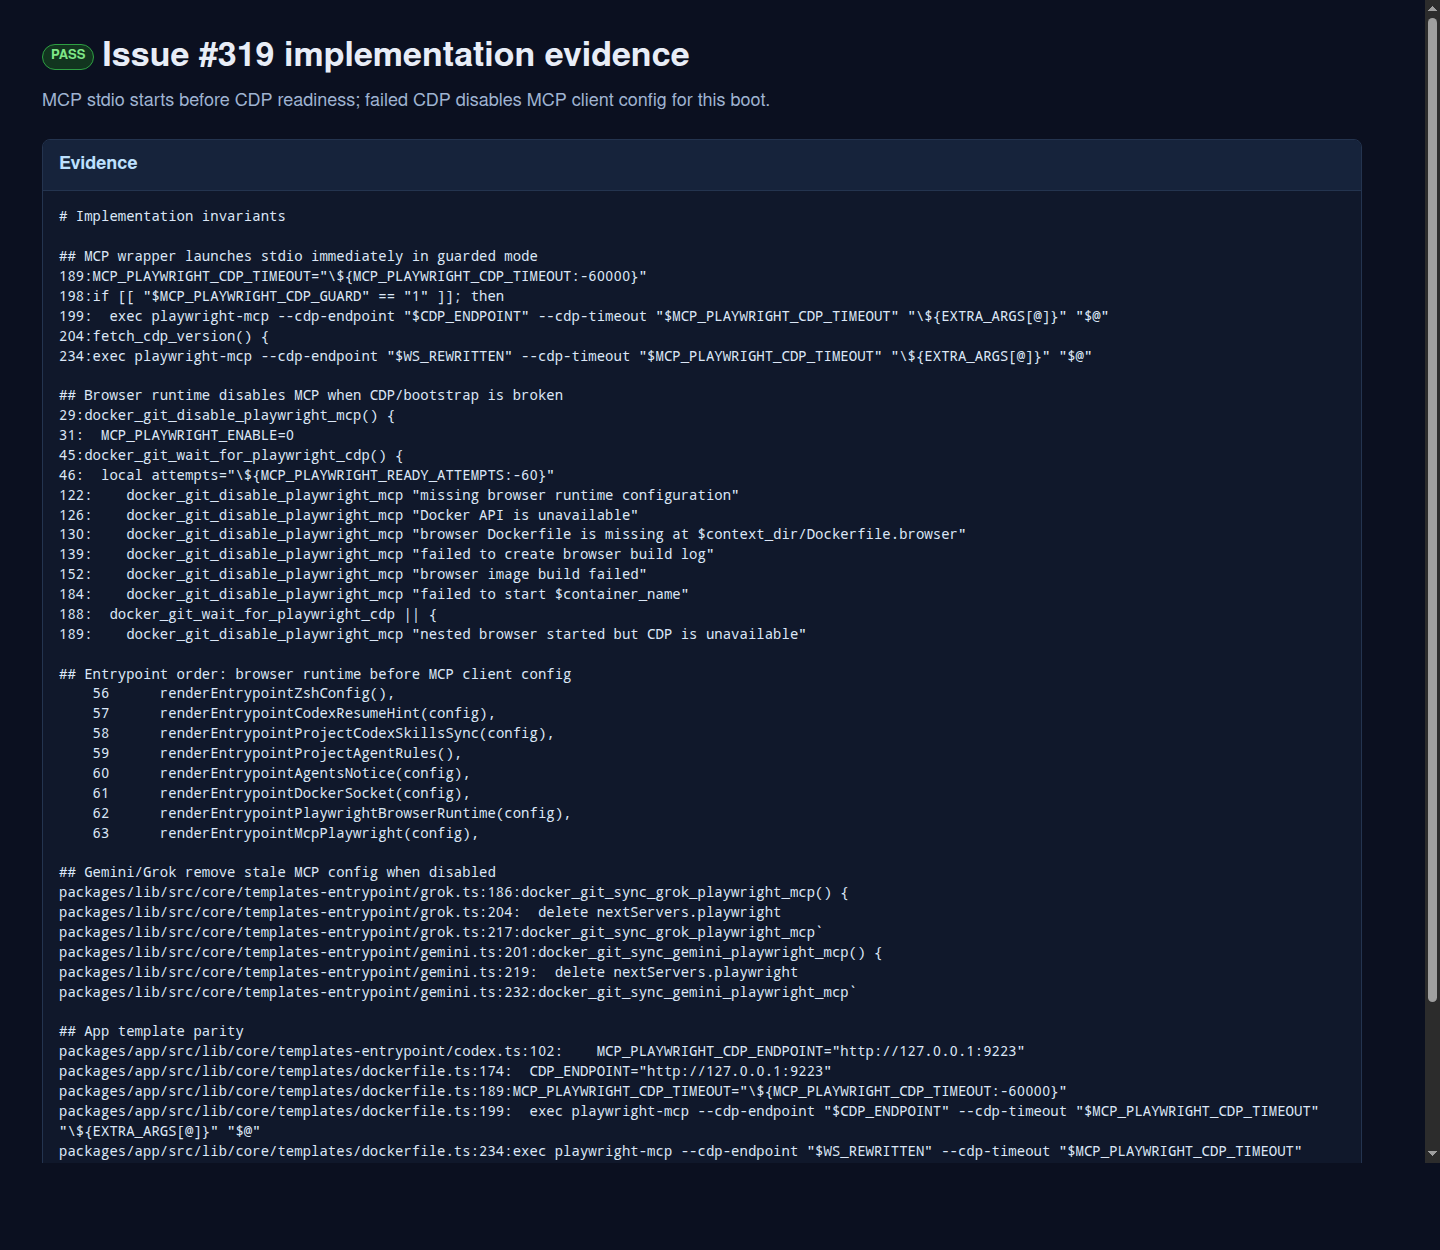Click dockerfile.ts:234 exec playwright-mcp line
Image resolution: width=1440 pixels, height=1250 pixels.
coord(681,1152)
